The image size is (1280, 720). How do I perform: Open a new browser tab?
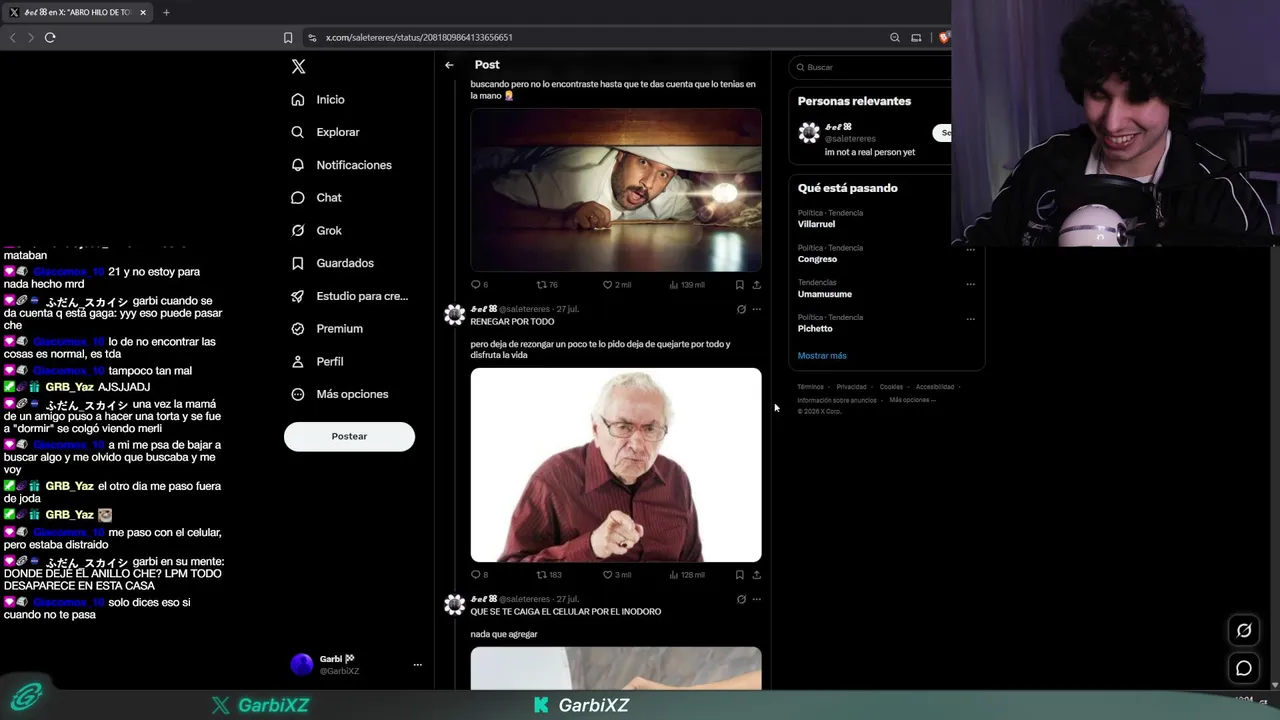point(166,12)
